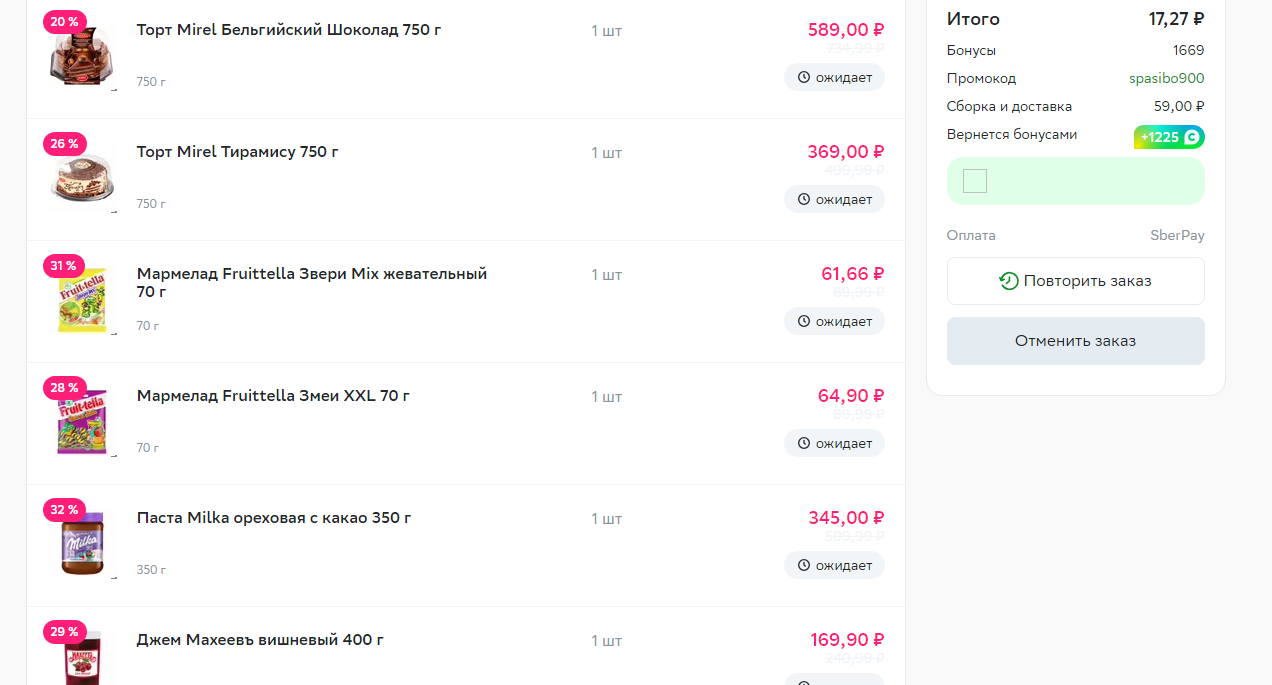Screen dimensions: 1272x685
Task: Click the repeat-order clock arrow icon
Action: point(1009,281)
